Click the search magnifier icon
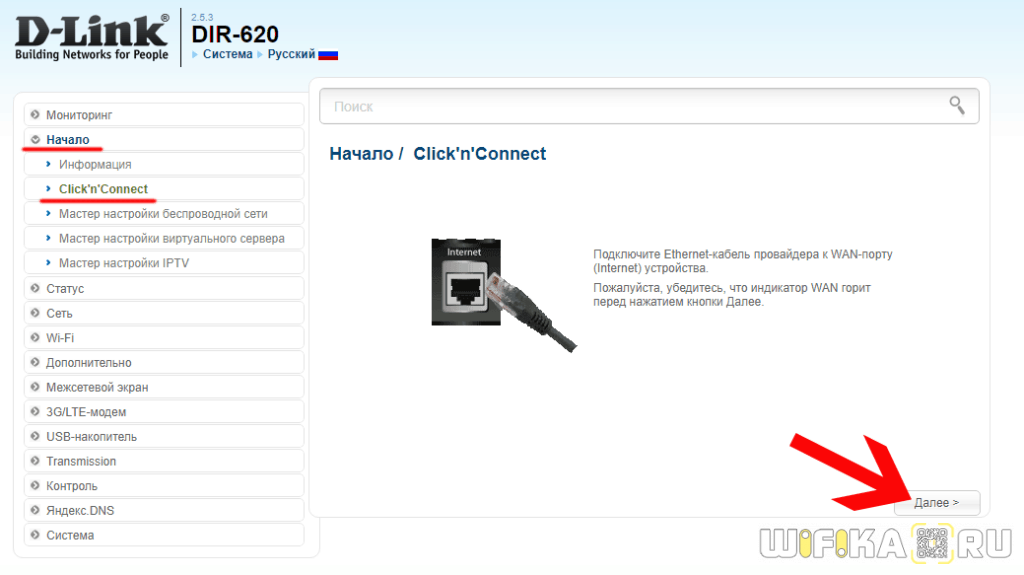1024x575 pixels. coord(957,105)
